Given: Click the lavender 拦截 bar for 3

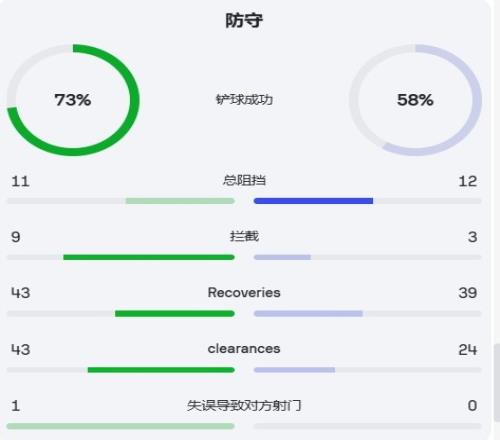Looking at the screenshot, I should tap(282, 257).
